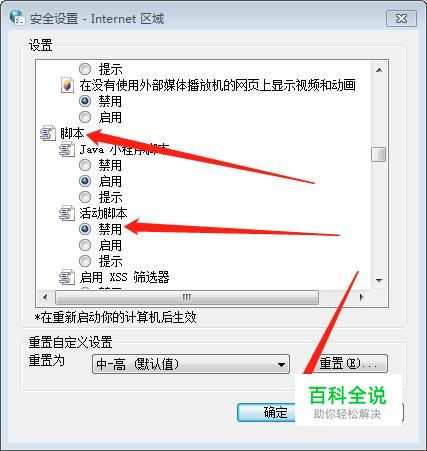Click the vertical scrollbar down arrow
427x451 pixels.
(379, 280)
